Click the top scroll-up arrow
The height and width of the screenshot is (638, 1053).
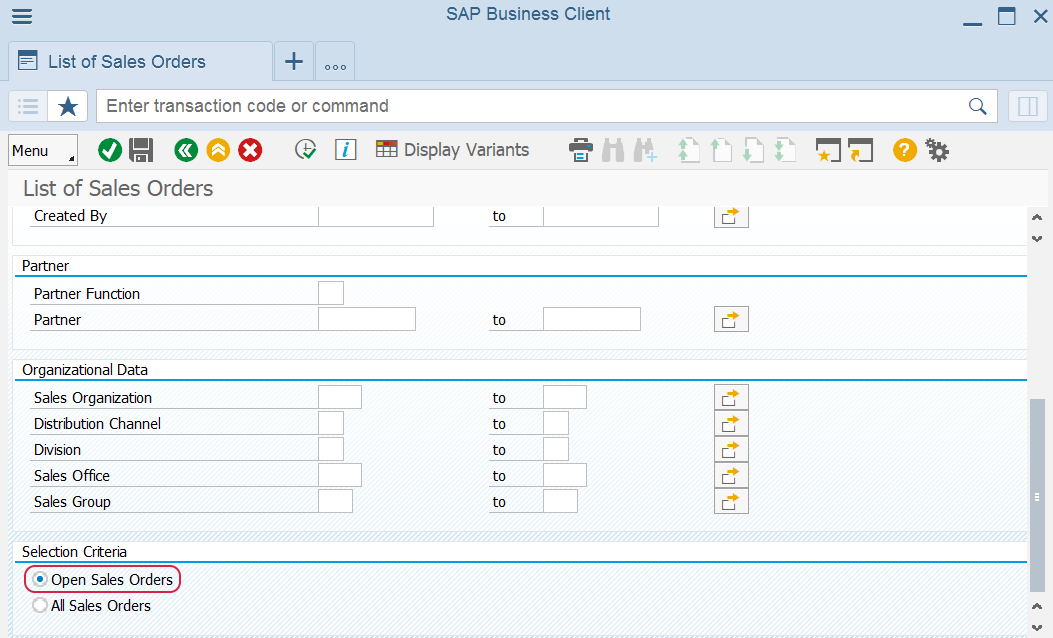point(1037,217)
